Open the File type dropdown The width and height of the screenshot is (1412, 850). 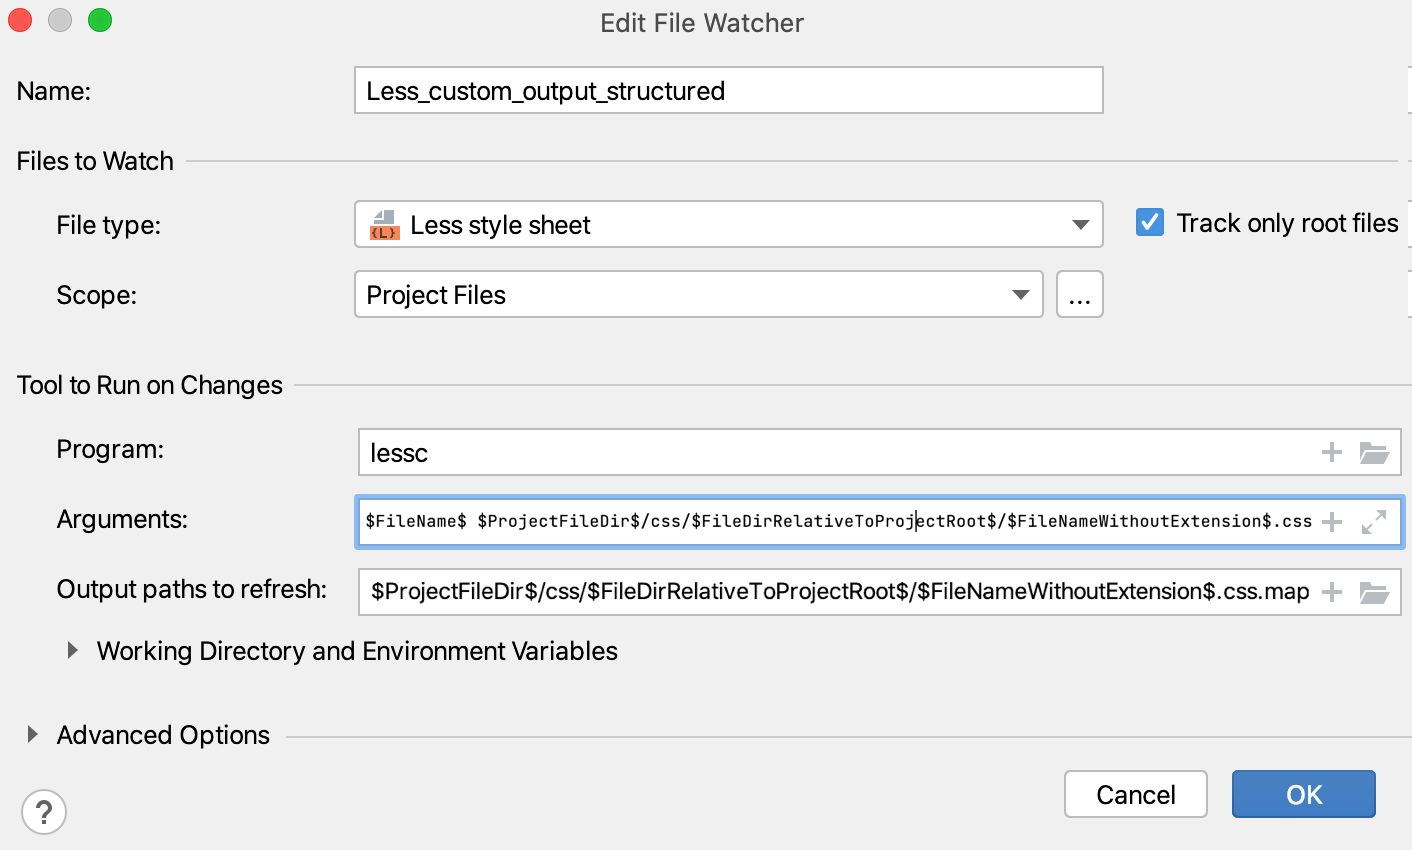(1080, 224)
